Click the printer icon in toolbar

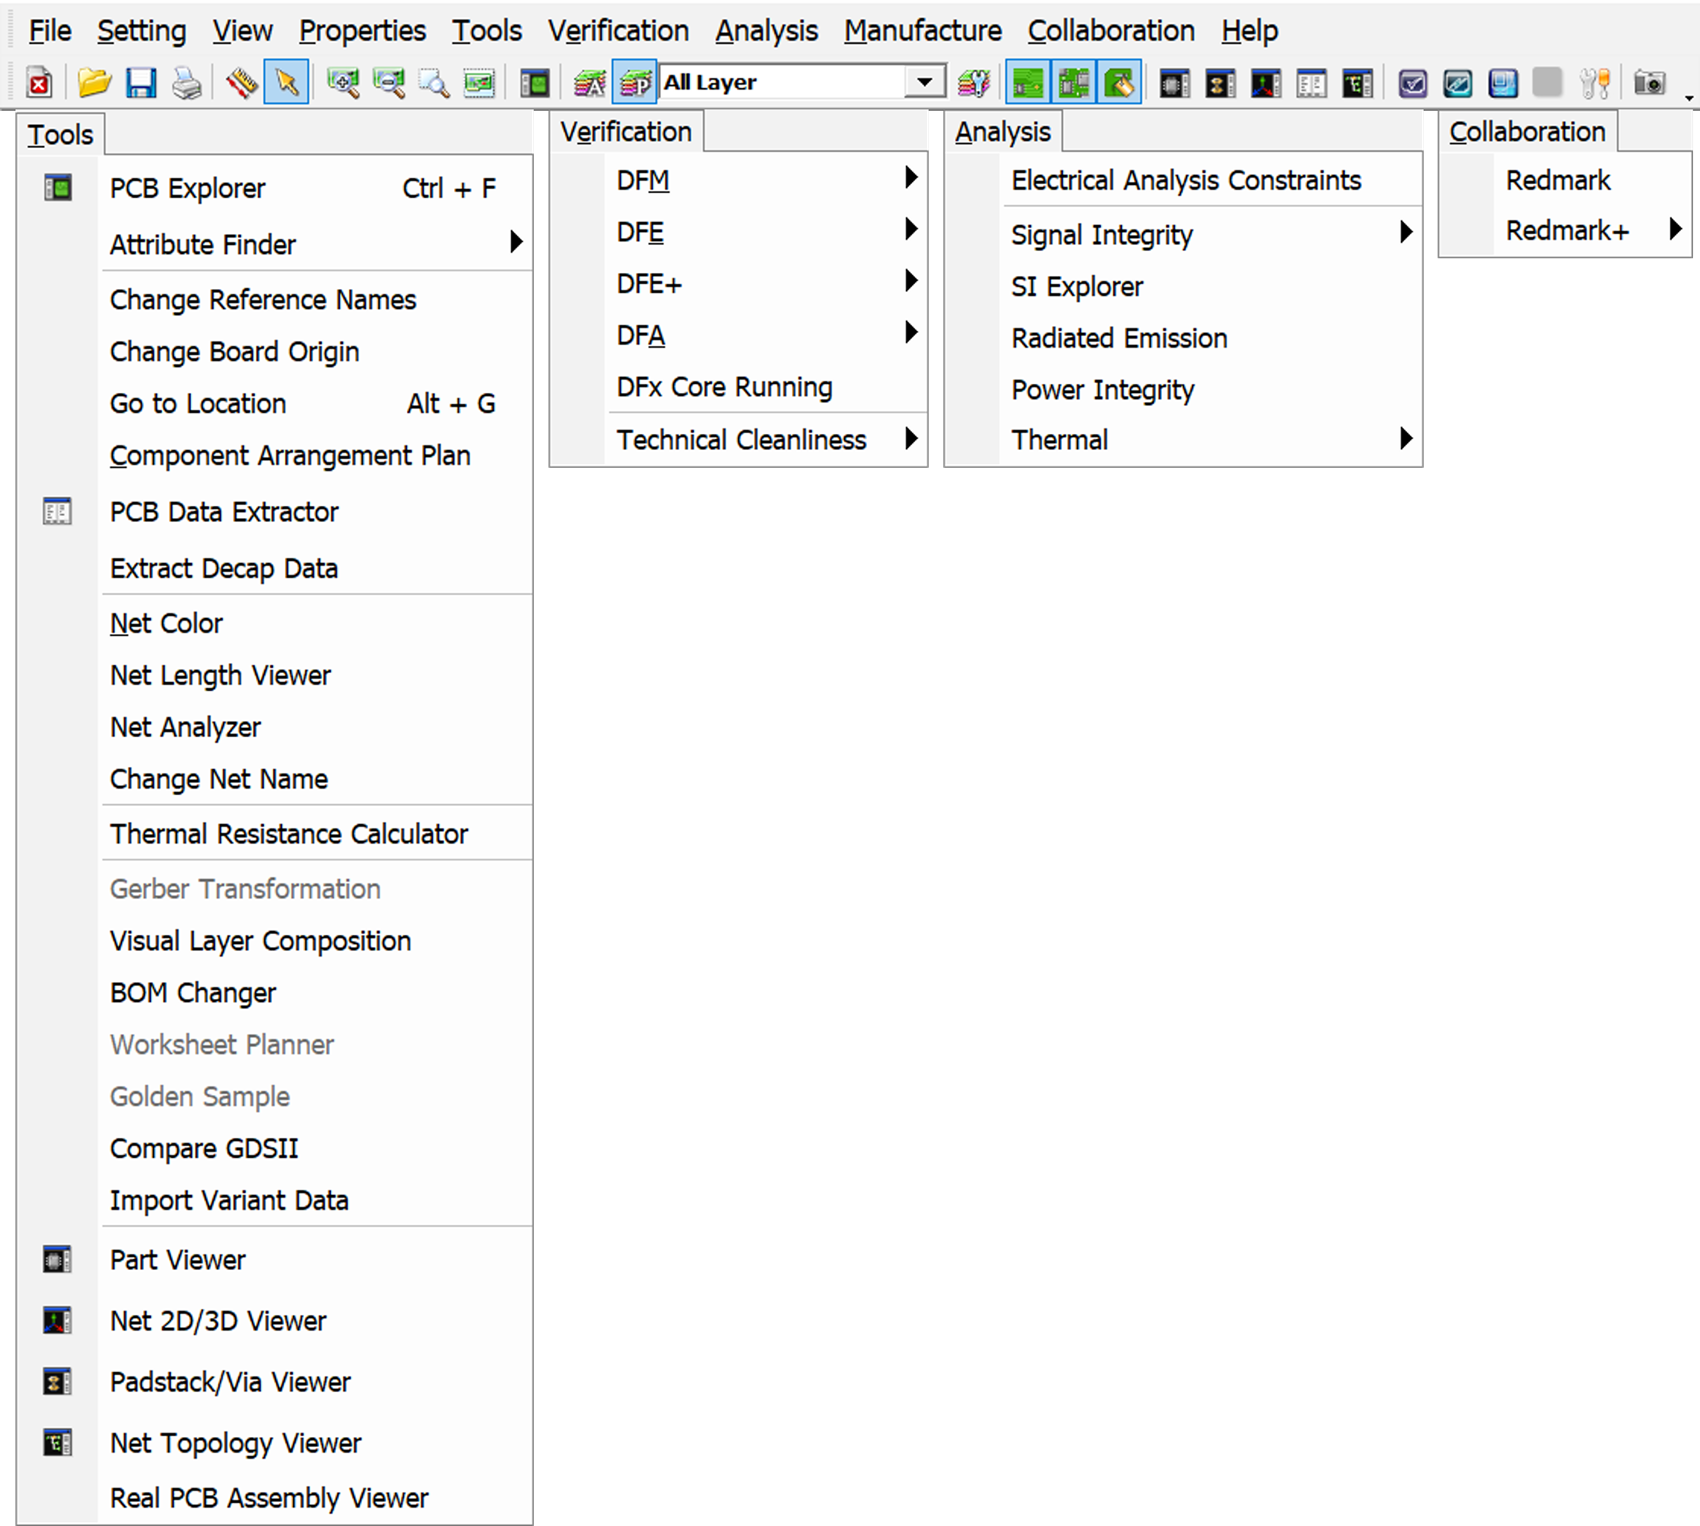point(186,83)
